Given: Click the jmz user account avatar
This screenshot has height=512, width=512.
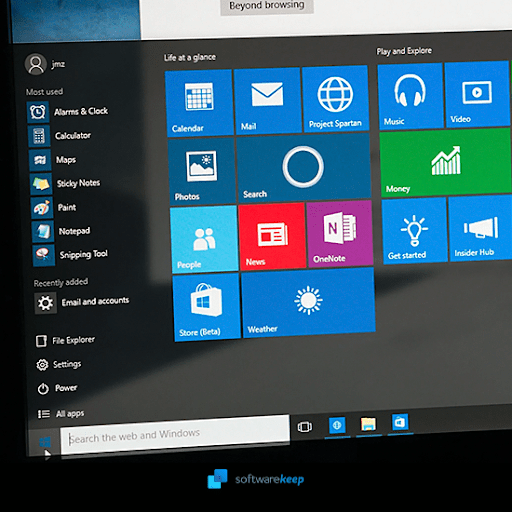Looking at the screenshot, I should pyautogui.click(x=36, y=64).
